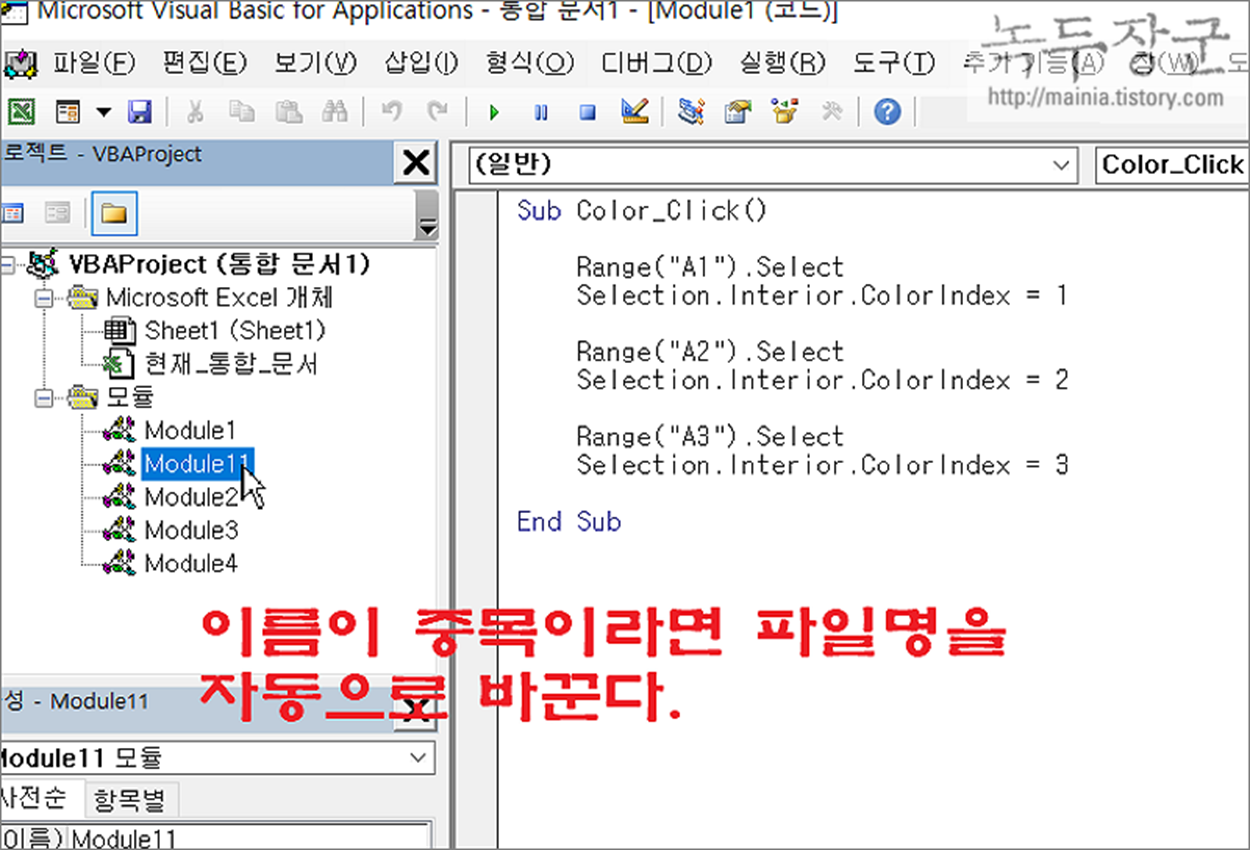This screenshot has height=850, width=1250.
Task: Switch to the 항목별 properties tab
Action: pos(130,799)
